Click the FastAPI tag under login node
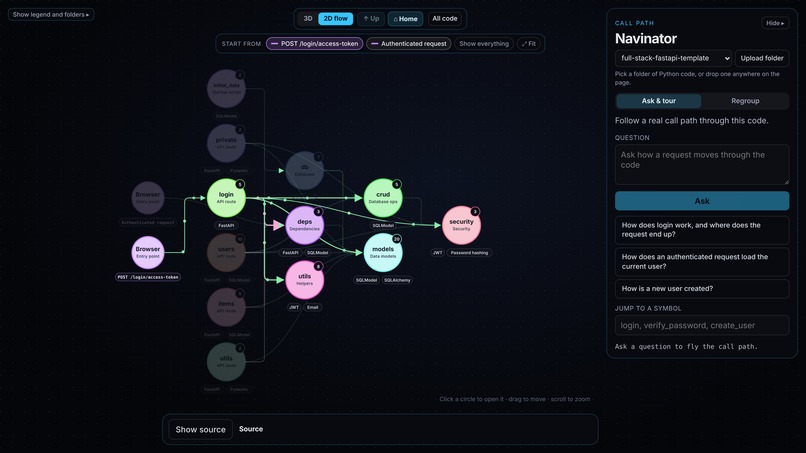This screenshot has width=806, height=453. click(226, 225)
